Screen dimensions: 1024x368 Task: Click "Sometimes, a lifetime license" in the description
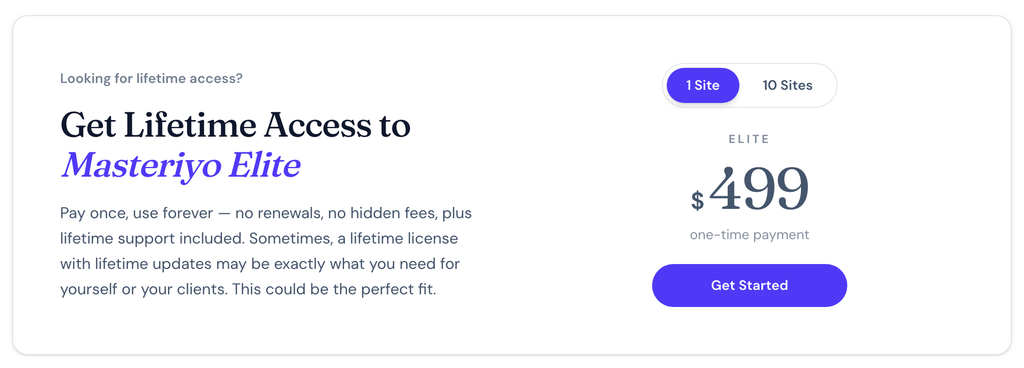(x=353, y=239)
